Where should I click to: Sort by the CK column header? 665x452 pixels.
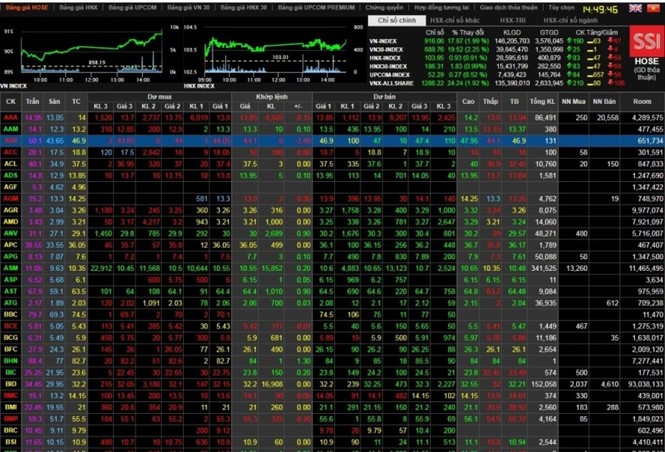[11, 102]
